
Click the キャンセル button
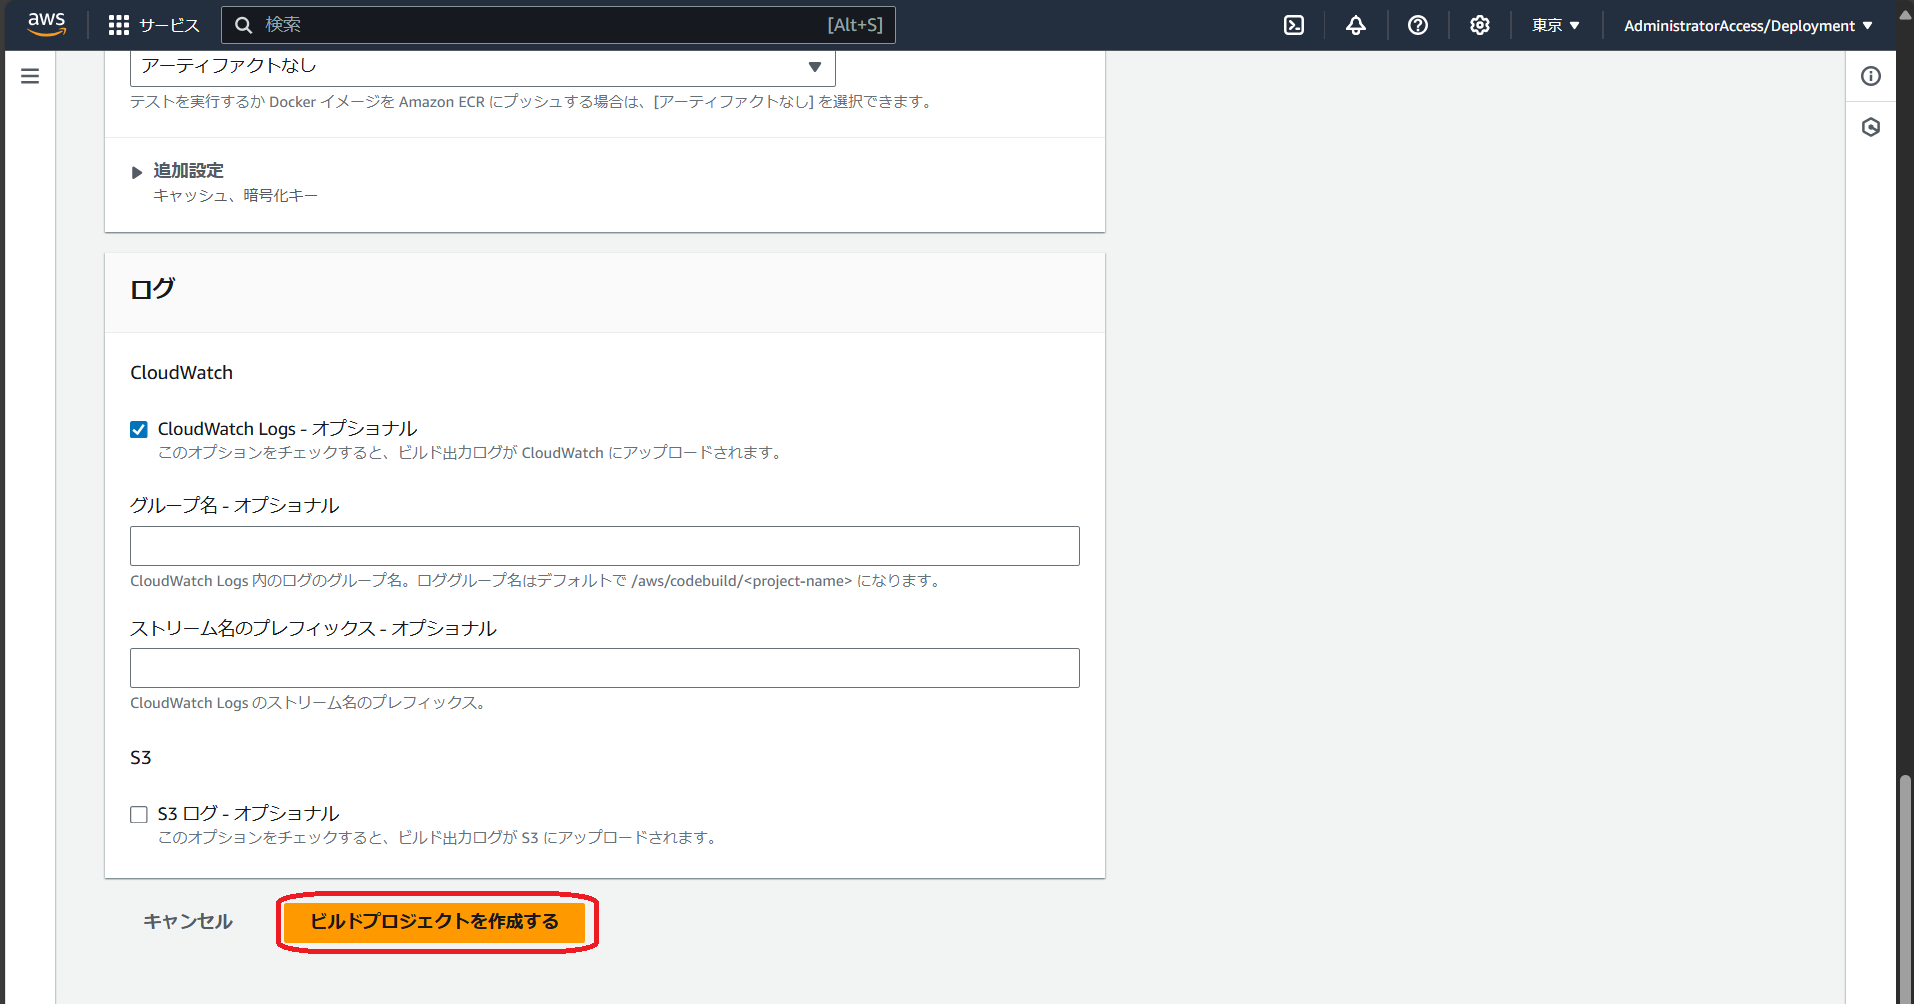pos(188,922)
